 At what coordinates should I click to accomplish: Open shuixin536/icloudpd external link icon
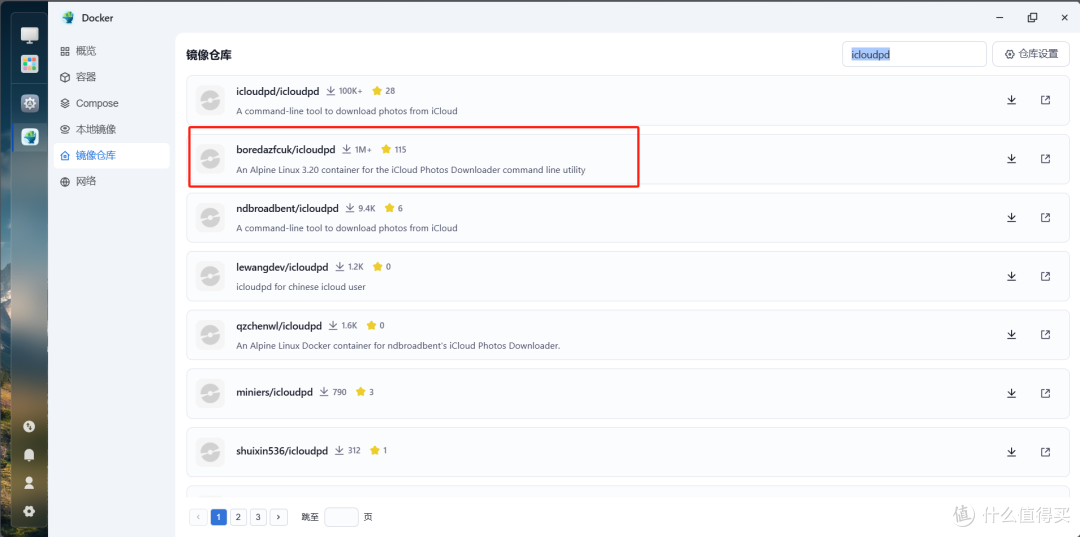[1045, 452]
